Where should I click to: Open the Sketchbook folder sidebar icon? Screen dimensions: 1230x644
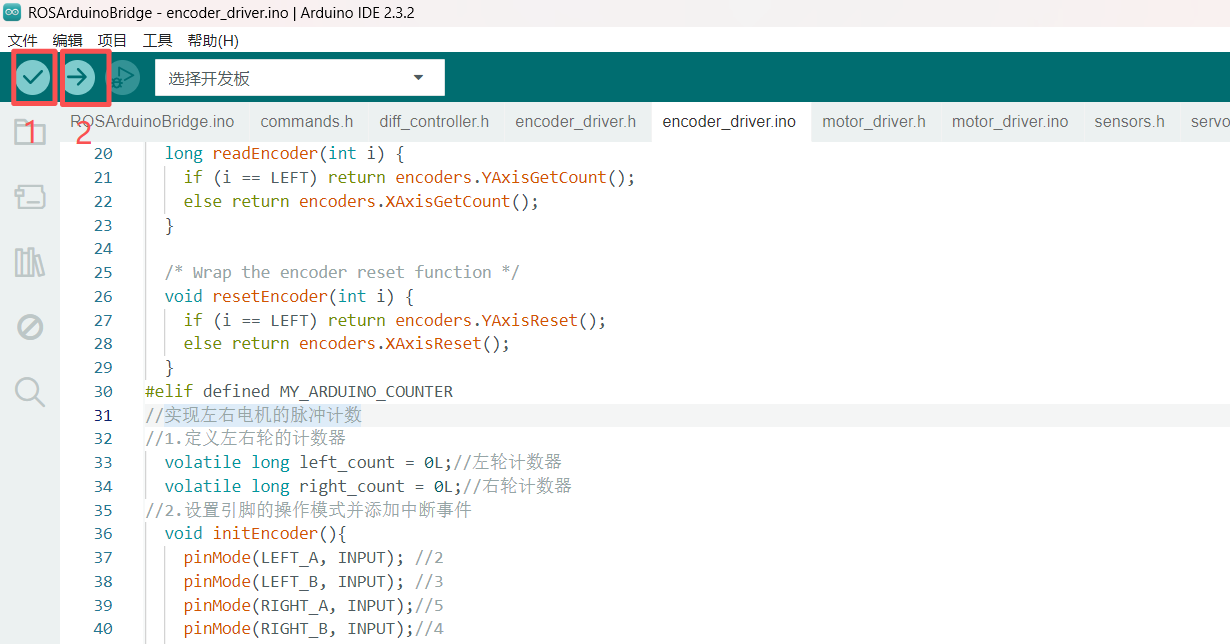[x=30, y=132]
